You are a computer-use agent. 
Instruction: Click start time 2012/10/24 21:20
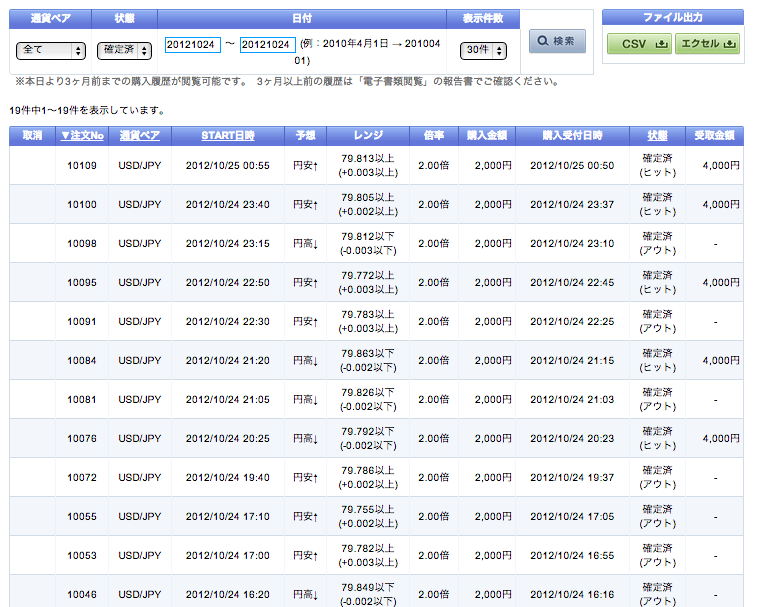click(x=228, y=360)
